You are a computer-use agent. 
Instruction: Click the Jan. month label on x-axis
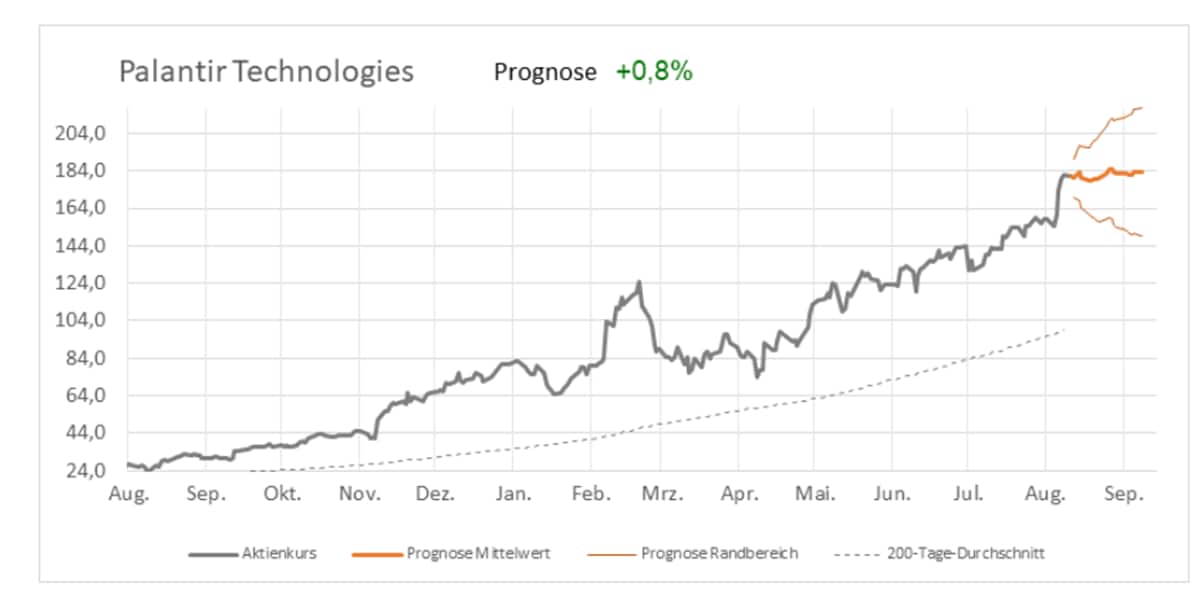(513, 494)
